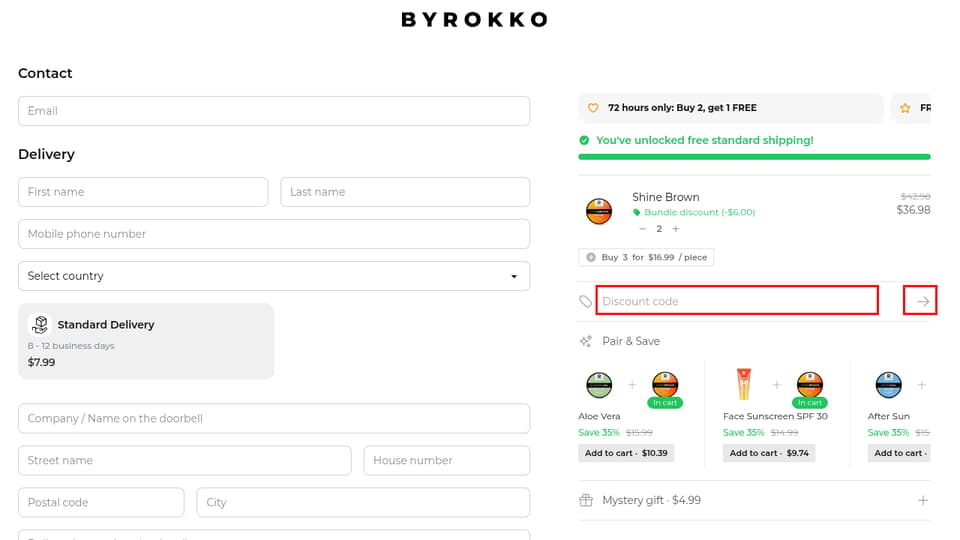The height and width of the screenshot is (540, 960).
Task: Open After Sun product image
Action: click(888, 385)
